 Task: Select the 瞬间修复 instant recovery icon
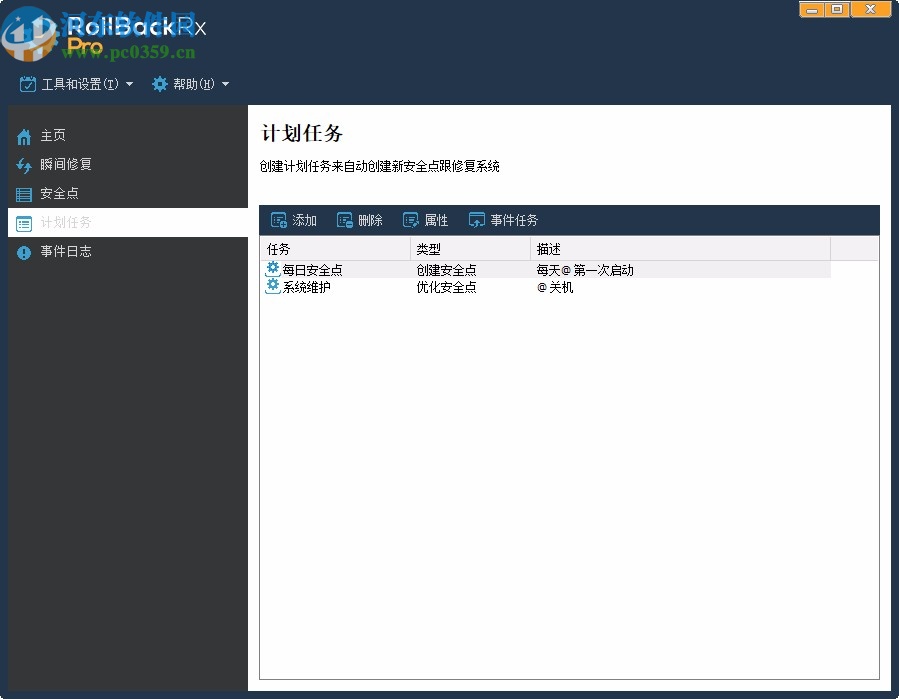click(24, 164)
